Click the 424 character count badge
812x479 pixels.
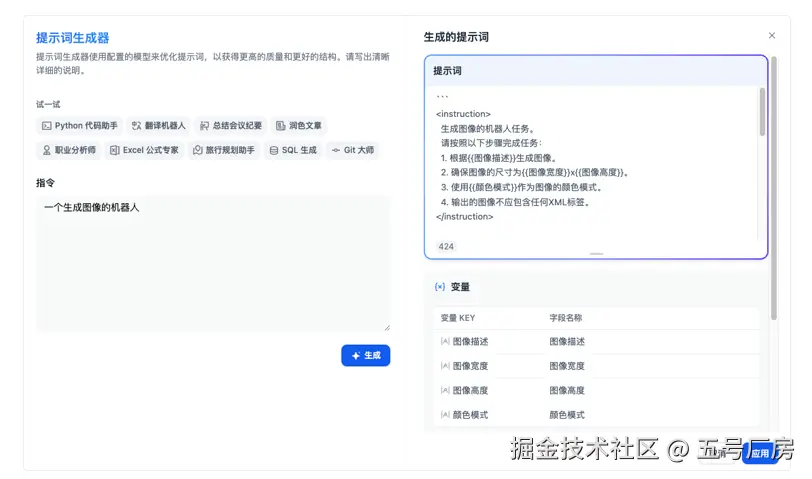pyautogui.click(x=446, y=246)
